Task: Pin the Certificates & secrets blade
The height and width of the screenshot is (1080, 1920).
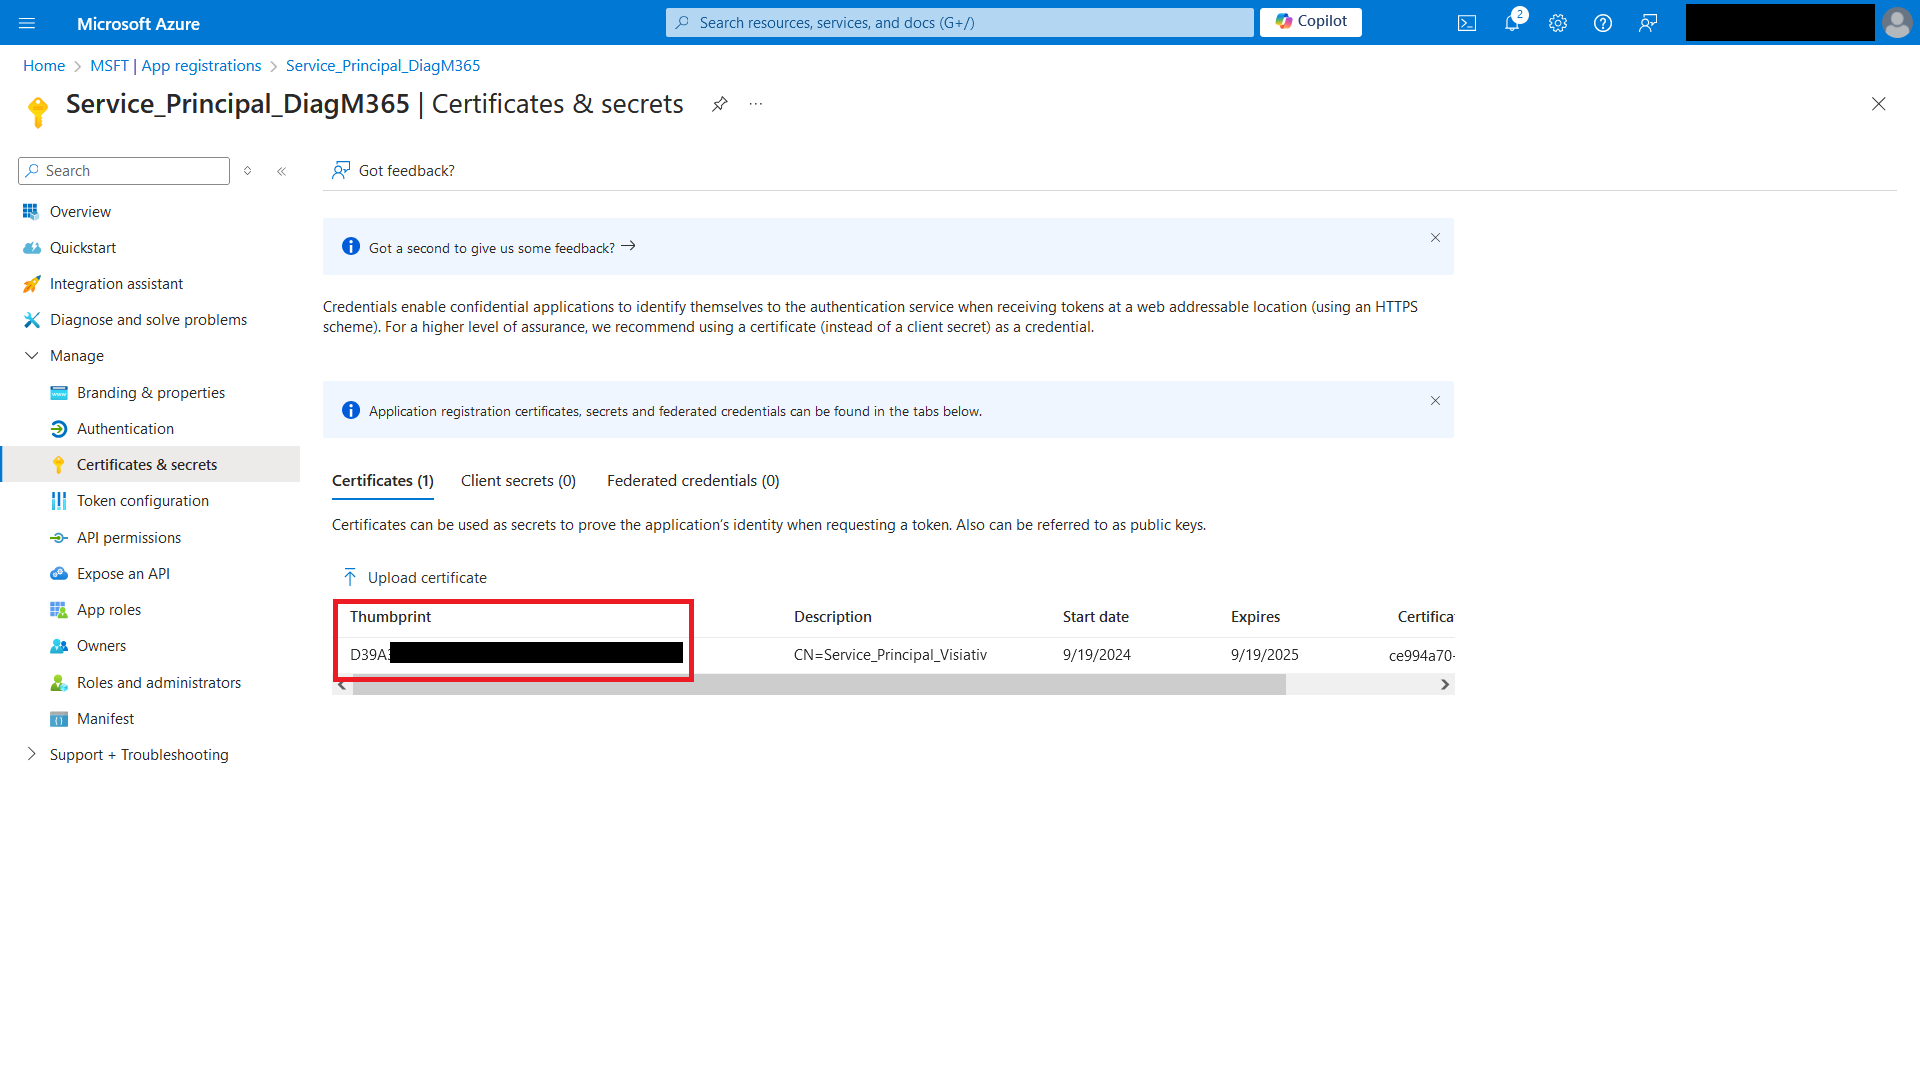Action: pos(719,104)
